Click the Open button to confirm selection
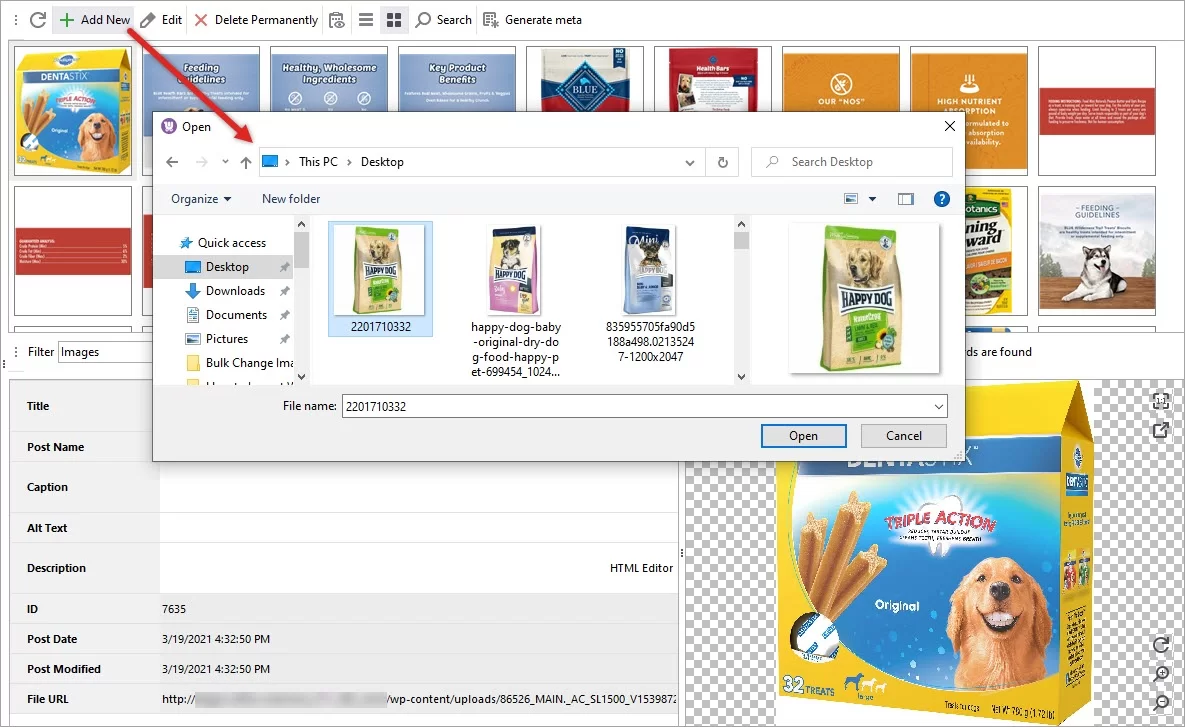This screenshot has height=727, width=1185. pyautogui.click(x=803, y=435)
